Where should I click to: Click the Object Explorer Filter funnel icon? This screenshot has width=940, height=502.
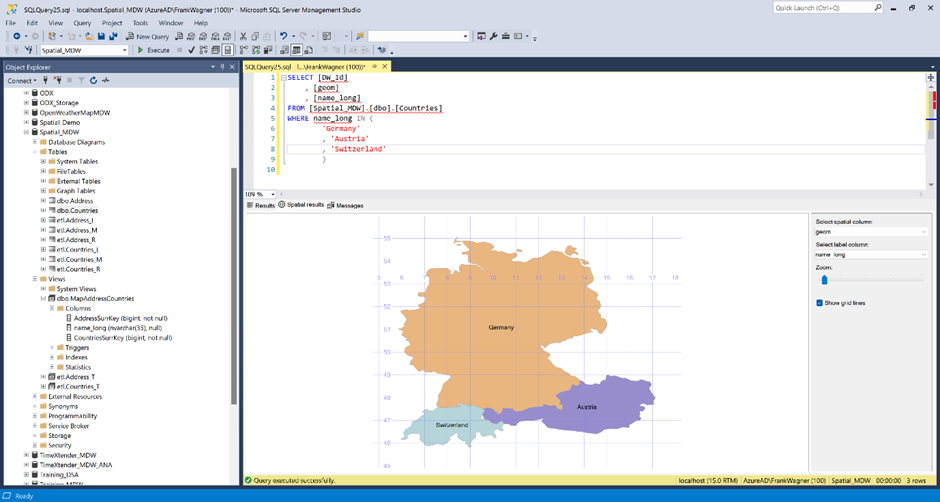(x=82, y=80)
